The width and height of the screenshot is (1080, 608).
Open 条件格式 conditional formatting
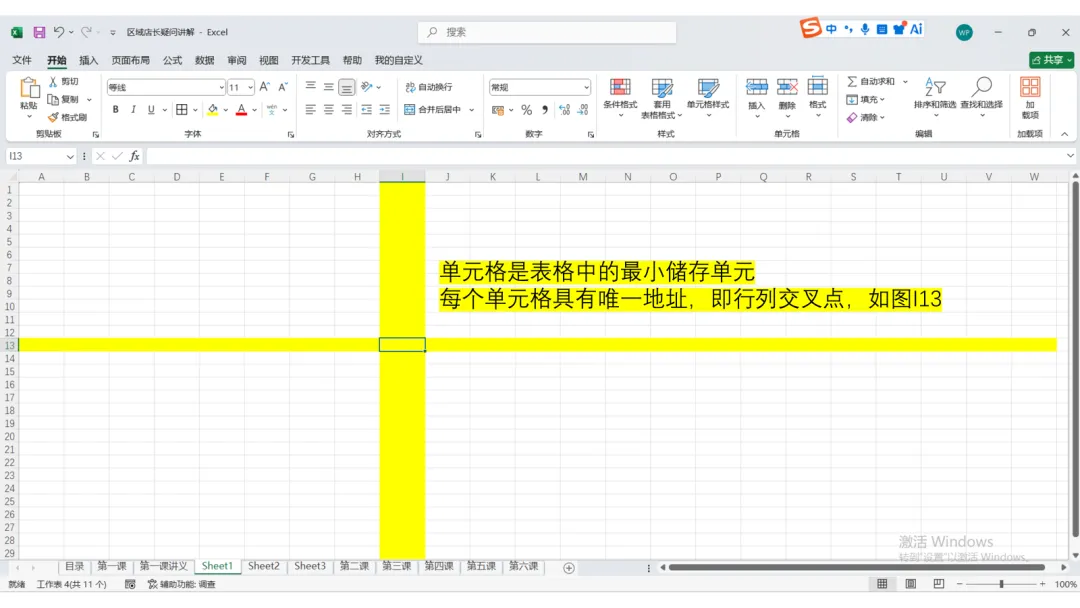coord(620,96)
